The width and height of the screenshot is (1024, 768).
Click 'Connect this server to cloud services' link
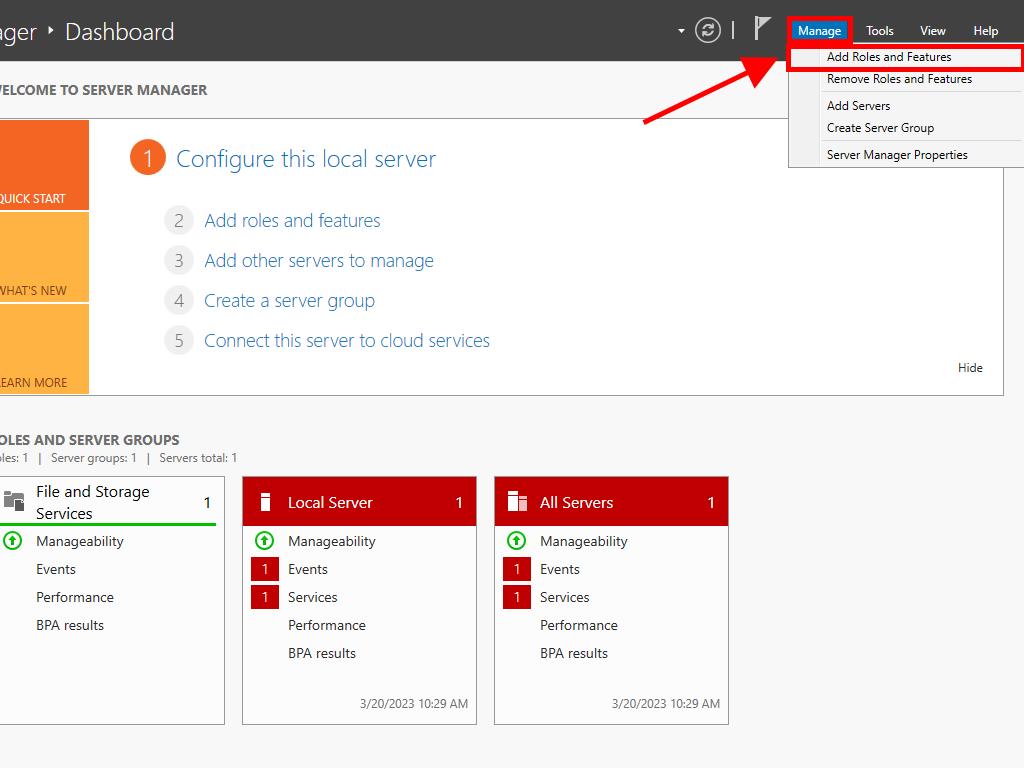347,341
